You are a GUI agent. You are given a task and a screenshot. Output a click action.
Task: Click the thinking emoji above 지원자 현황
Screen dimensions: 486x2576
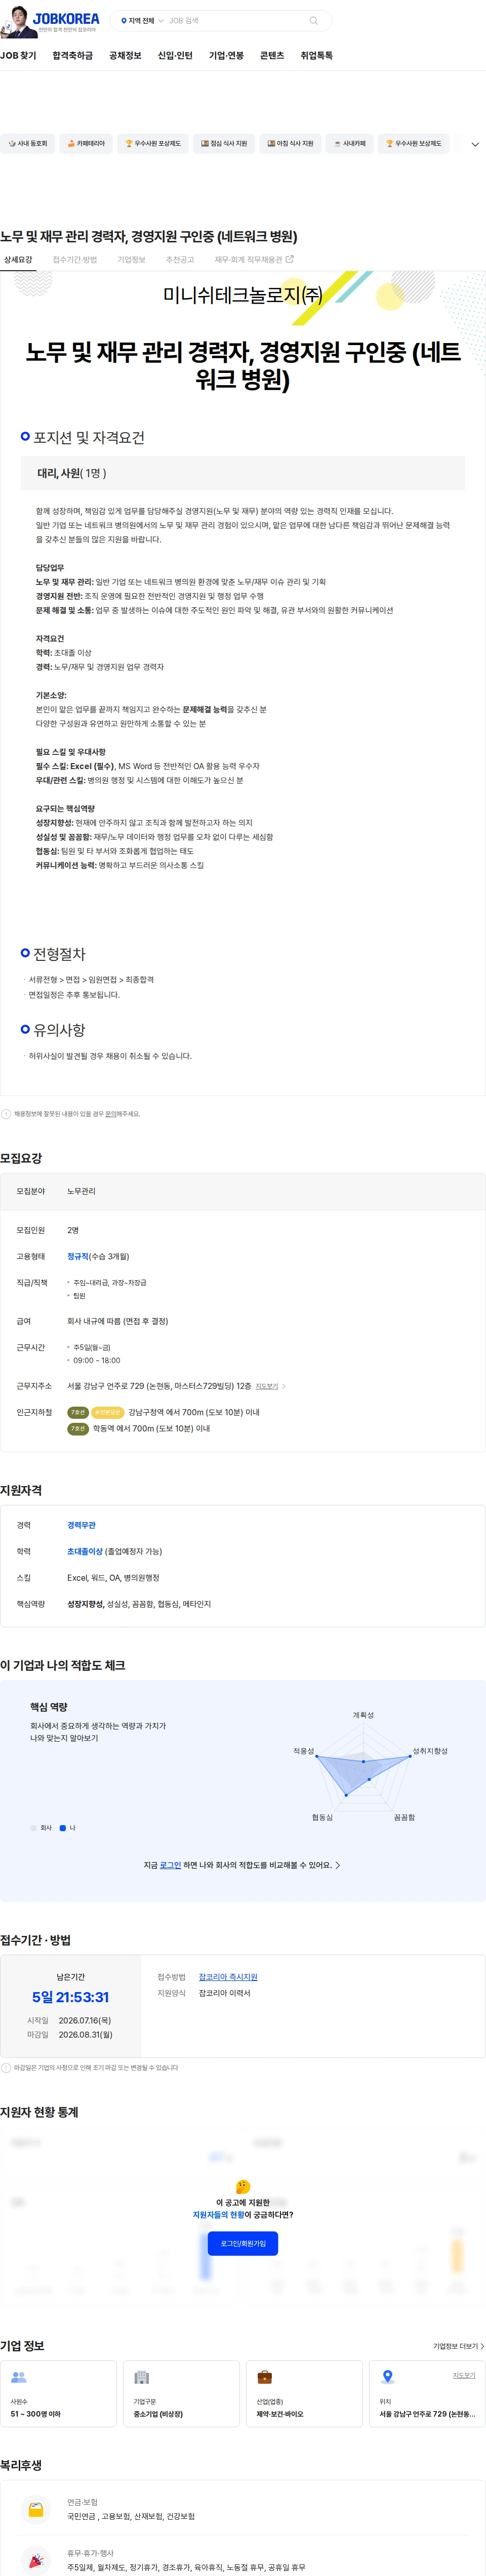click(x=243, y=2188)
